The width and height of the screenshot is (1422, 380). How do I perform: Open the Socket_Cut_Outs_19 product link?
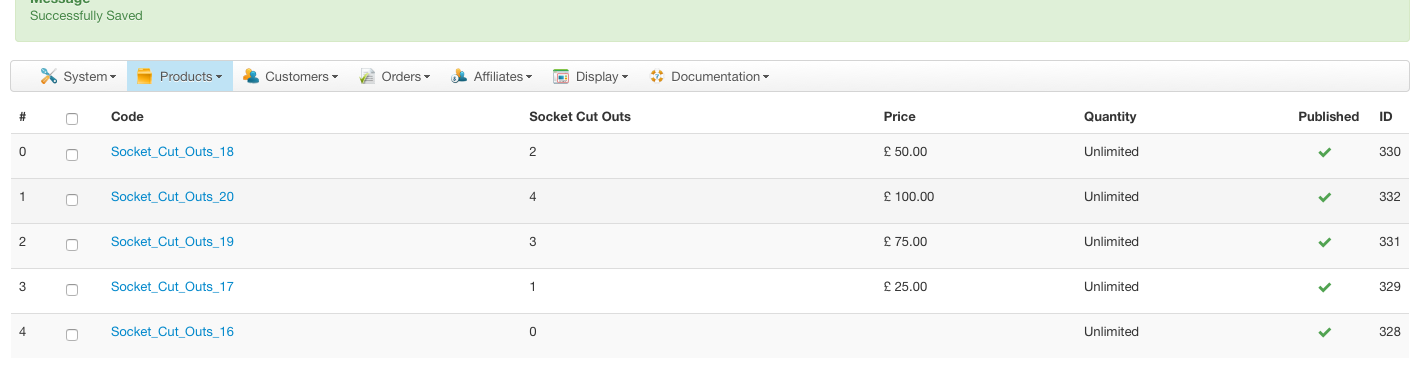tap(172, 242)
